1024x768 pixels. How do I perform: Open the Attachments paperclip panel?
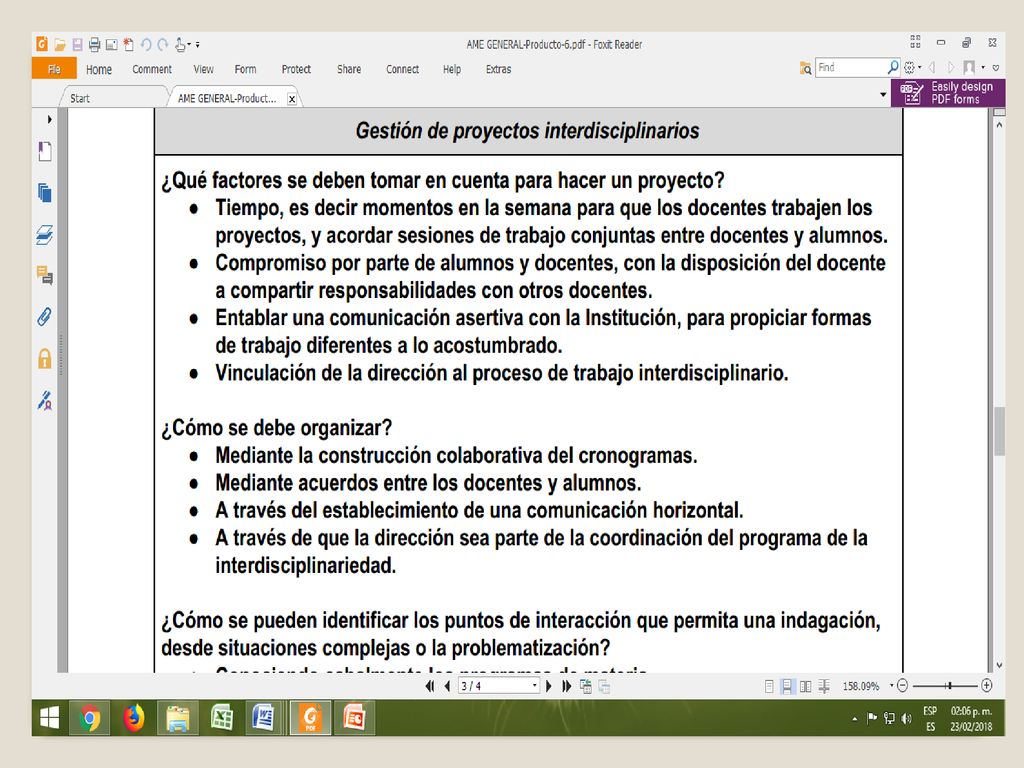pos(44,317)
